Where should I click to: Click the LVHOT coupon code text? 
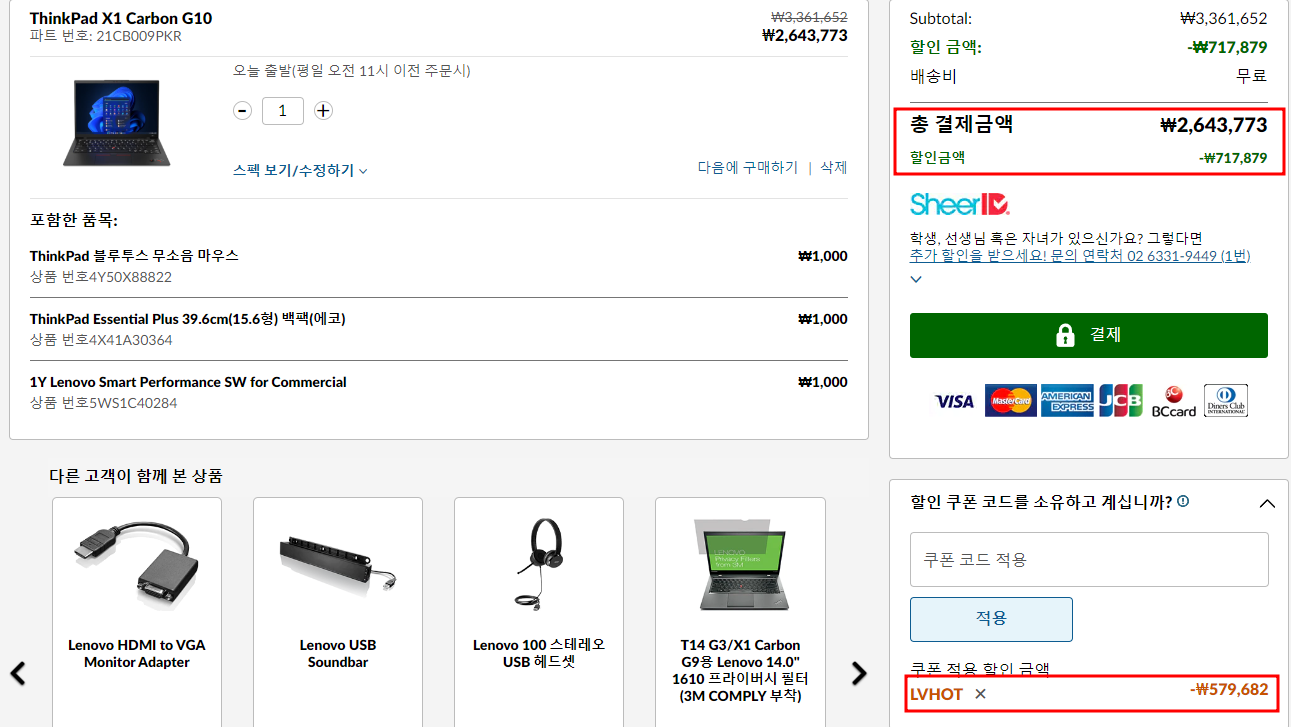[x=937, y=694]
